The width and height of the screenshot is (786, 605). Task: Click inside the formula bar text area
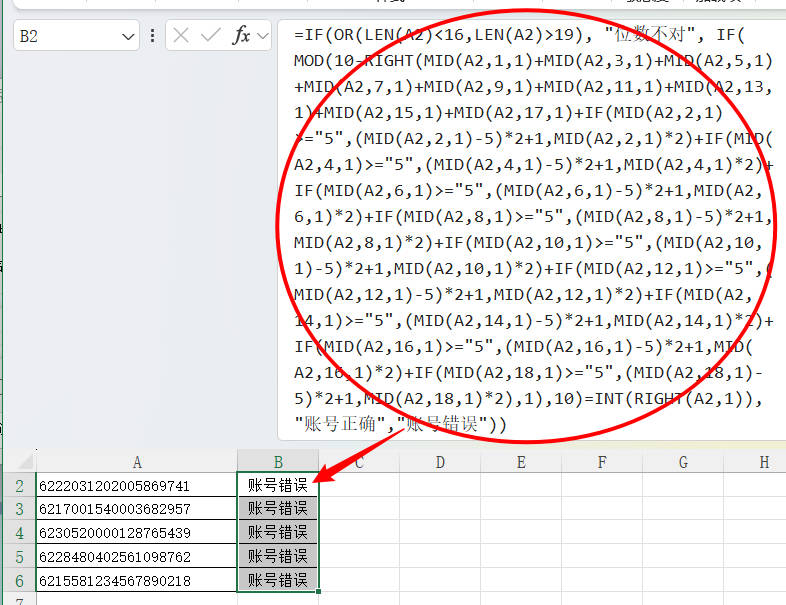pyautogui.click(x=530, y=230)
